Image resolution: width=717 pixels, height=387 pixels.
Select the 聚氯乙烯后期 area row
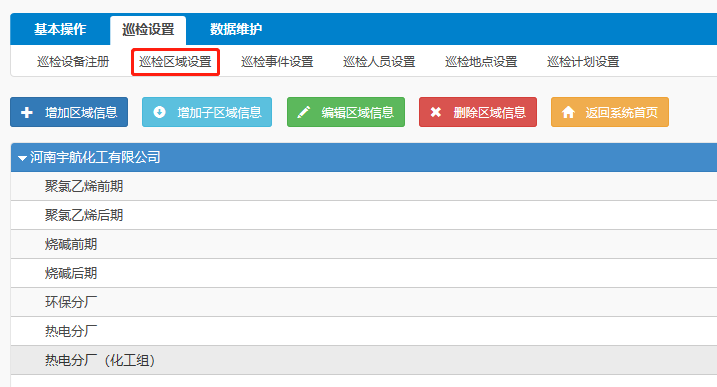tap(364, 215)
